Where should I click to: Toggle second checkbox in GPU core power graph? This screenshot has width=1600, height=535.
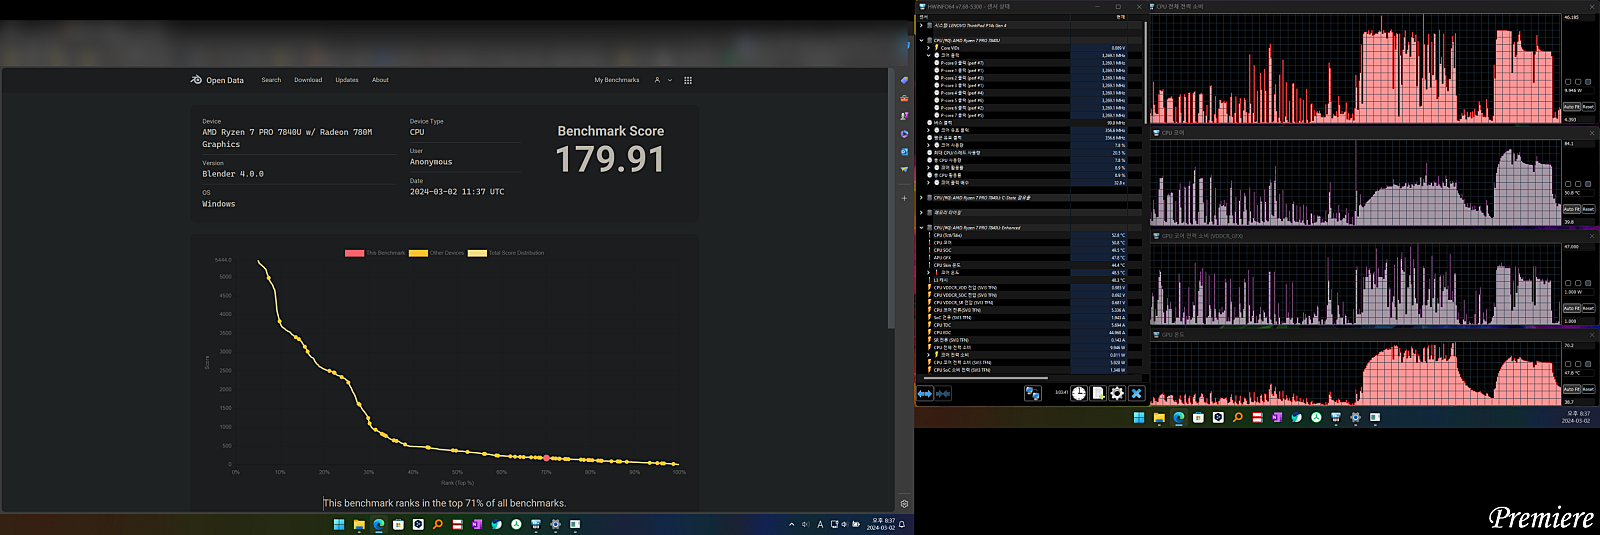1578,283
